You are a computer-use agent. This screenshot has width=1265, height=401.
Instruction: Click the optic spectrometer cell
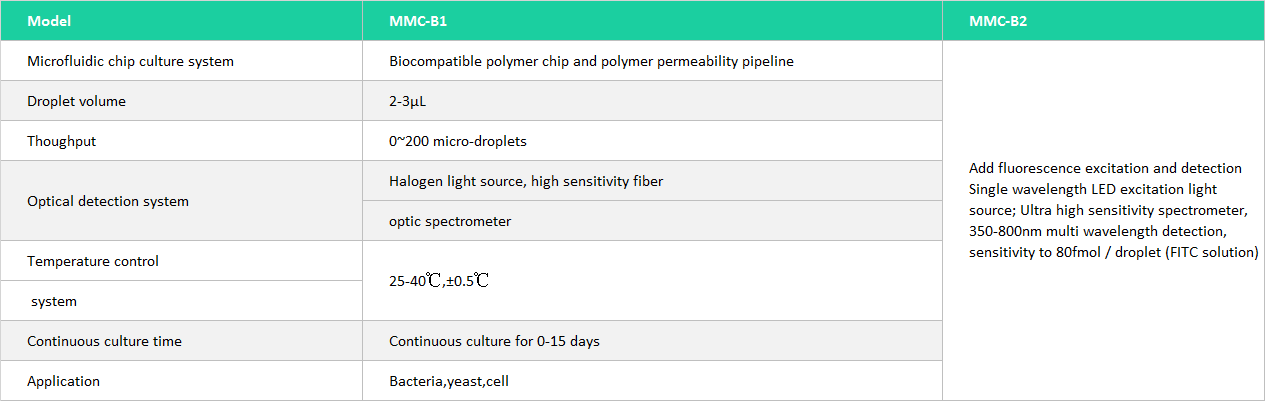450,221
